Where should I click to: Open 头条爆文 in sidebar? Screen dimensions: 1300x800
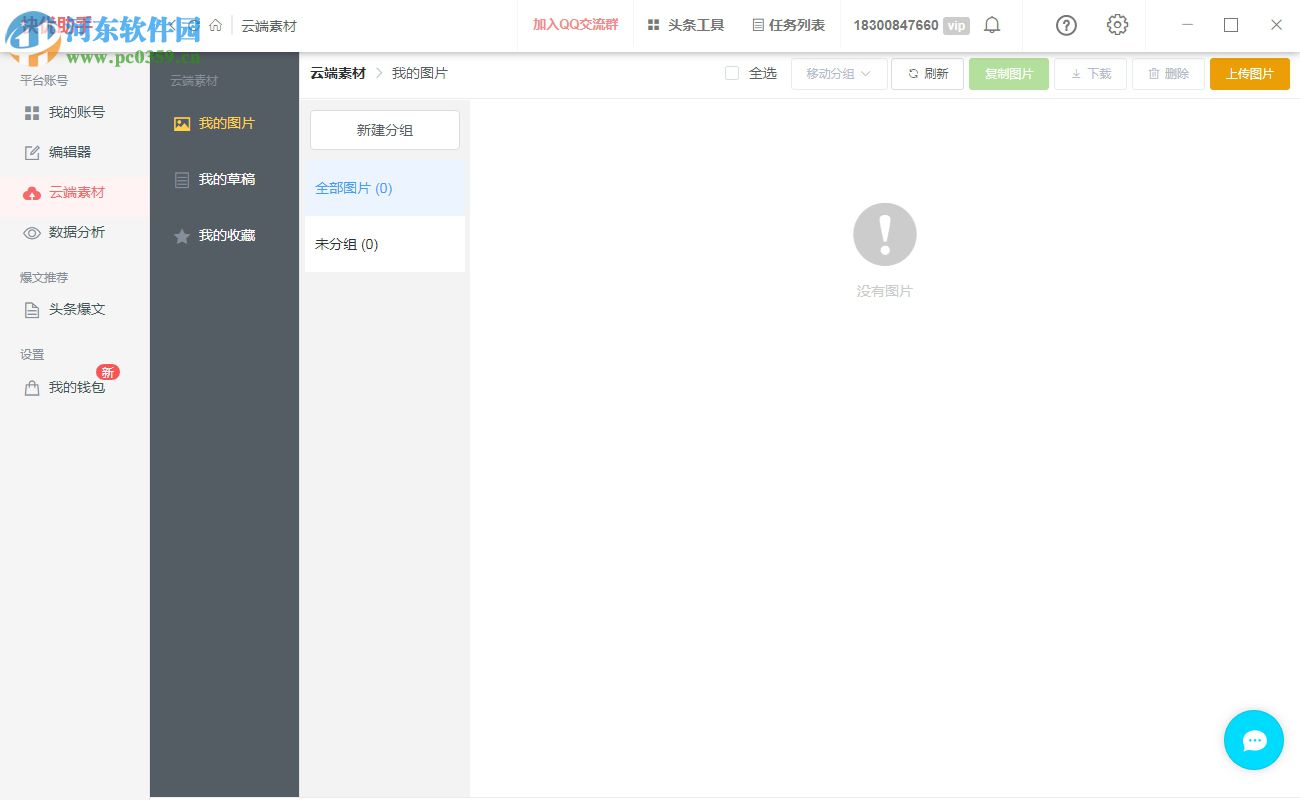tap(75, 310)
